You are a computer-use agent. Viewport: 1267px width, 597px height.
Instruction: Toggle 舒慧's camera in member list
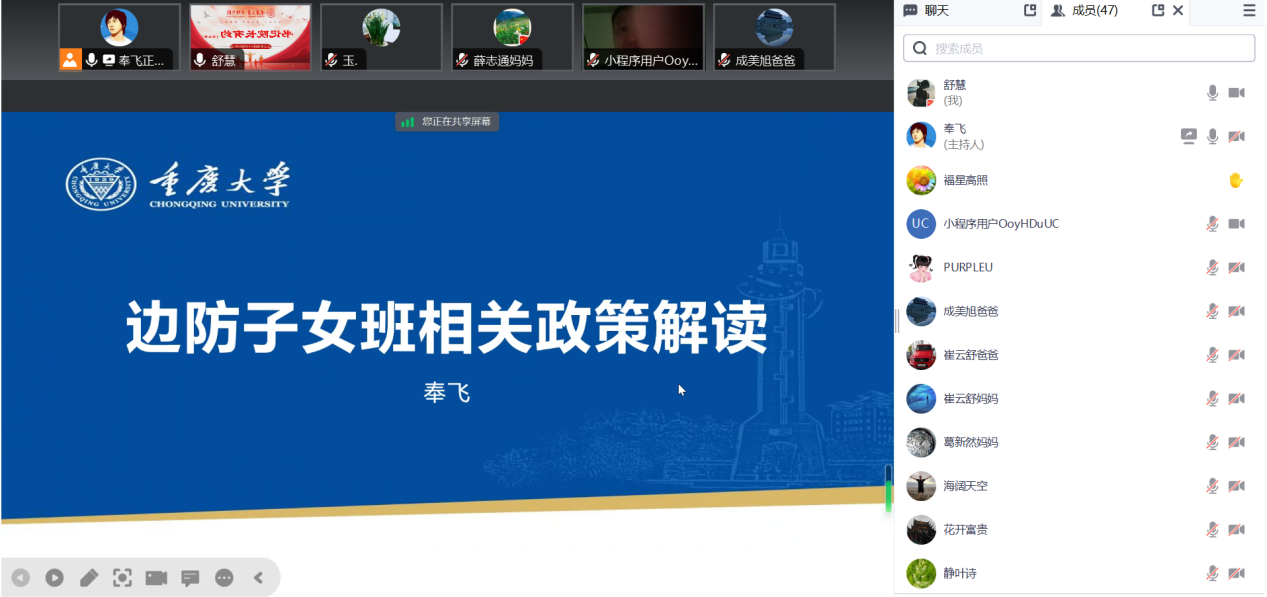point(1236,93)
